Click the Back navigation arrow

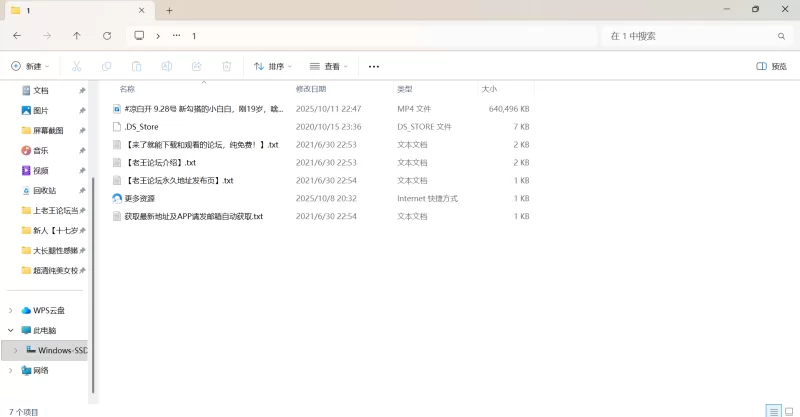click(17, 35)
